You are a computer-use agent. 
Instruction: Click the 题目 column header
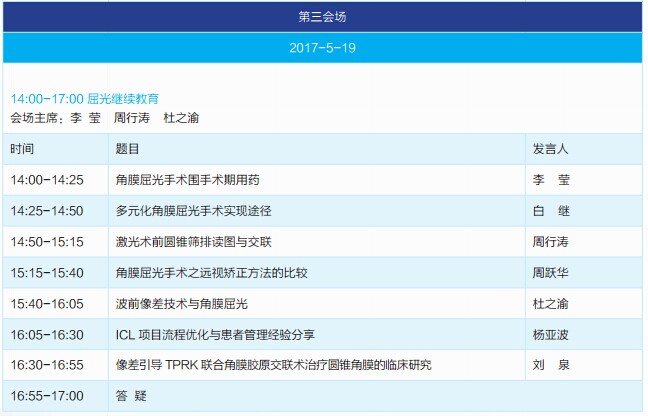coord(127,149)
